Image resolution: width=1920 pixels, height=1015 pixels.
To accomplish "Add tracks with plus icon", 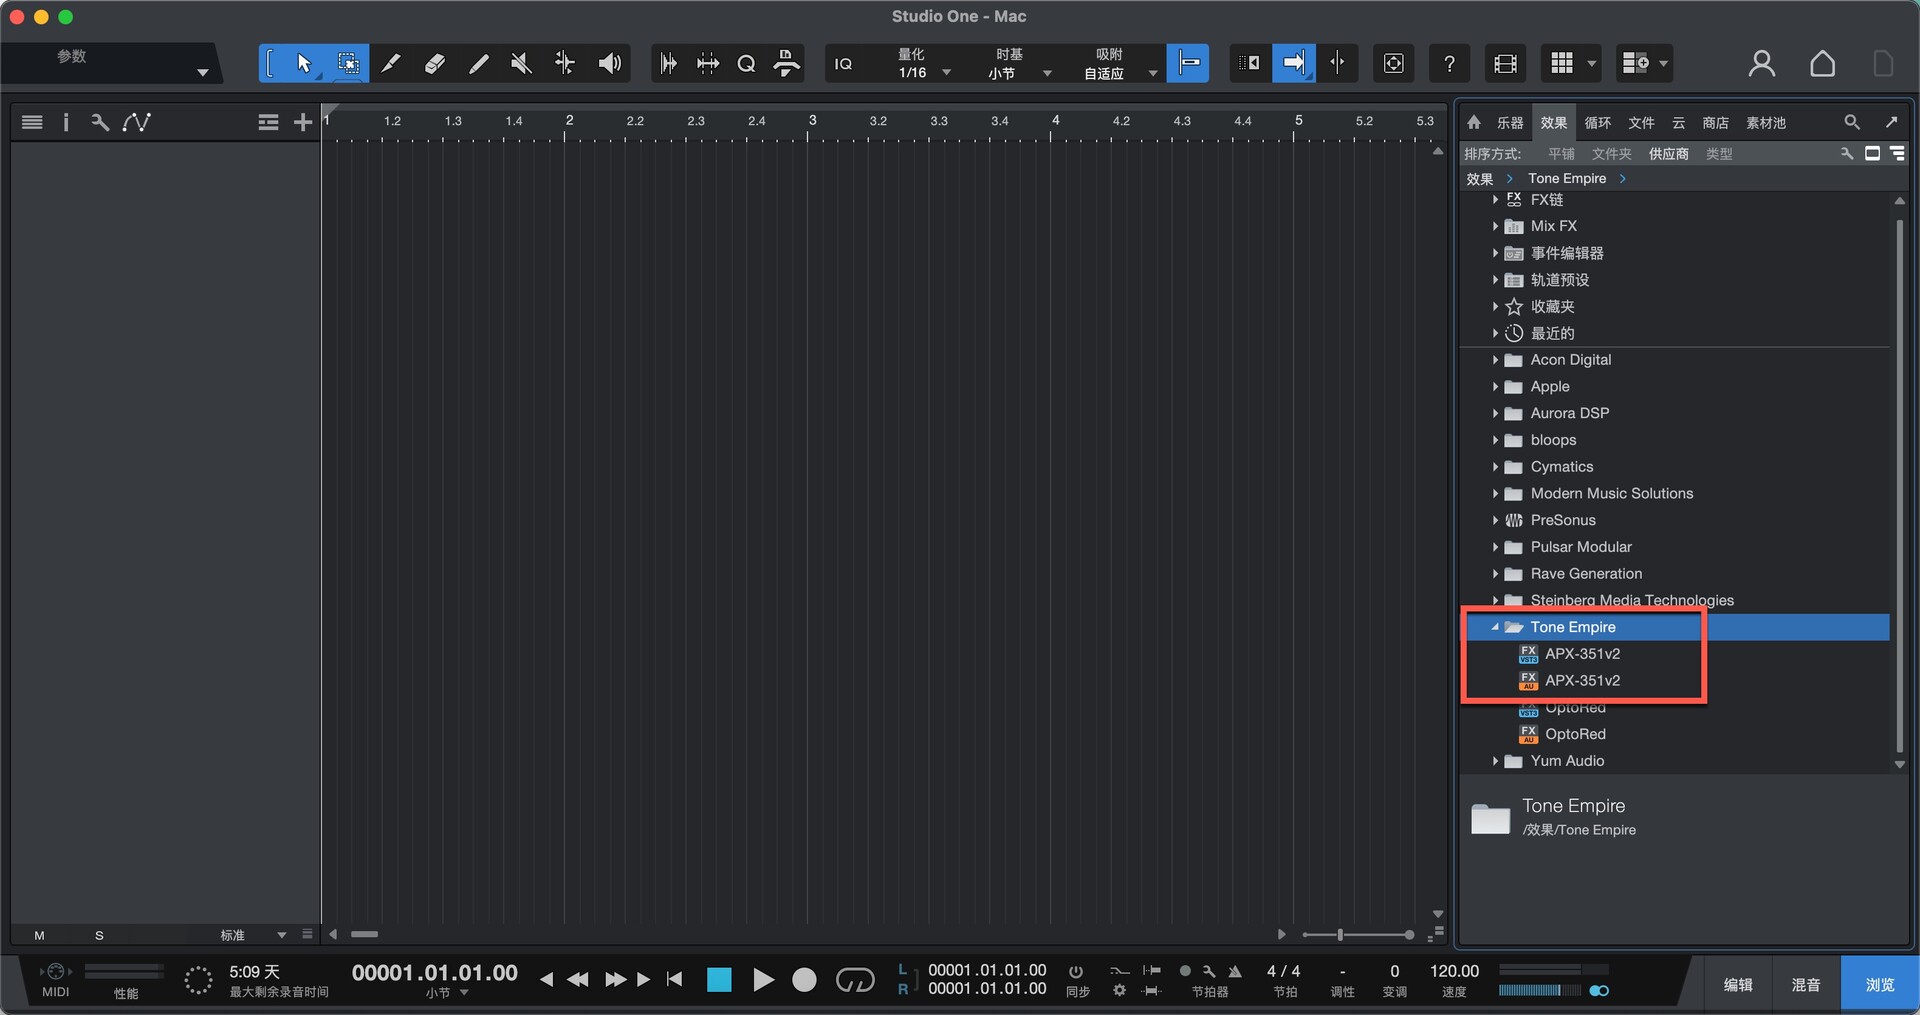I will coord(303,122).
